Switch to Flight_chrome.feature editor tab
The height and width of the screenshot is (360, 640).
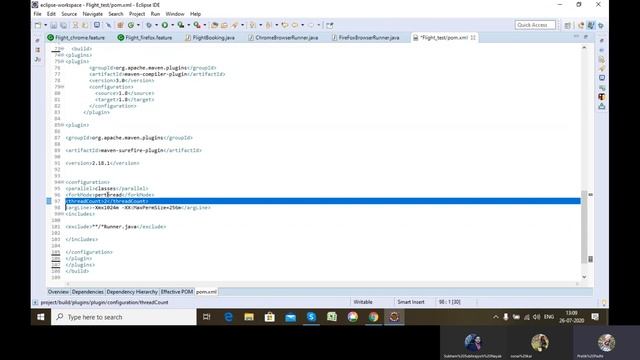(x=76, y=38)
